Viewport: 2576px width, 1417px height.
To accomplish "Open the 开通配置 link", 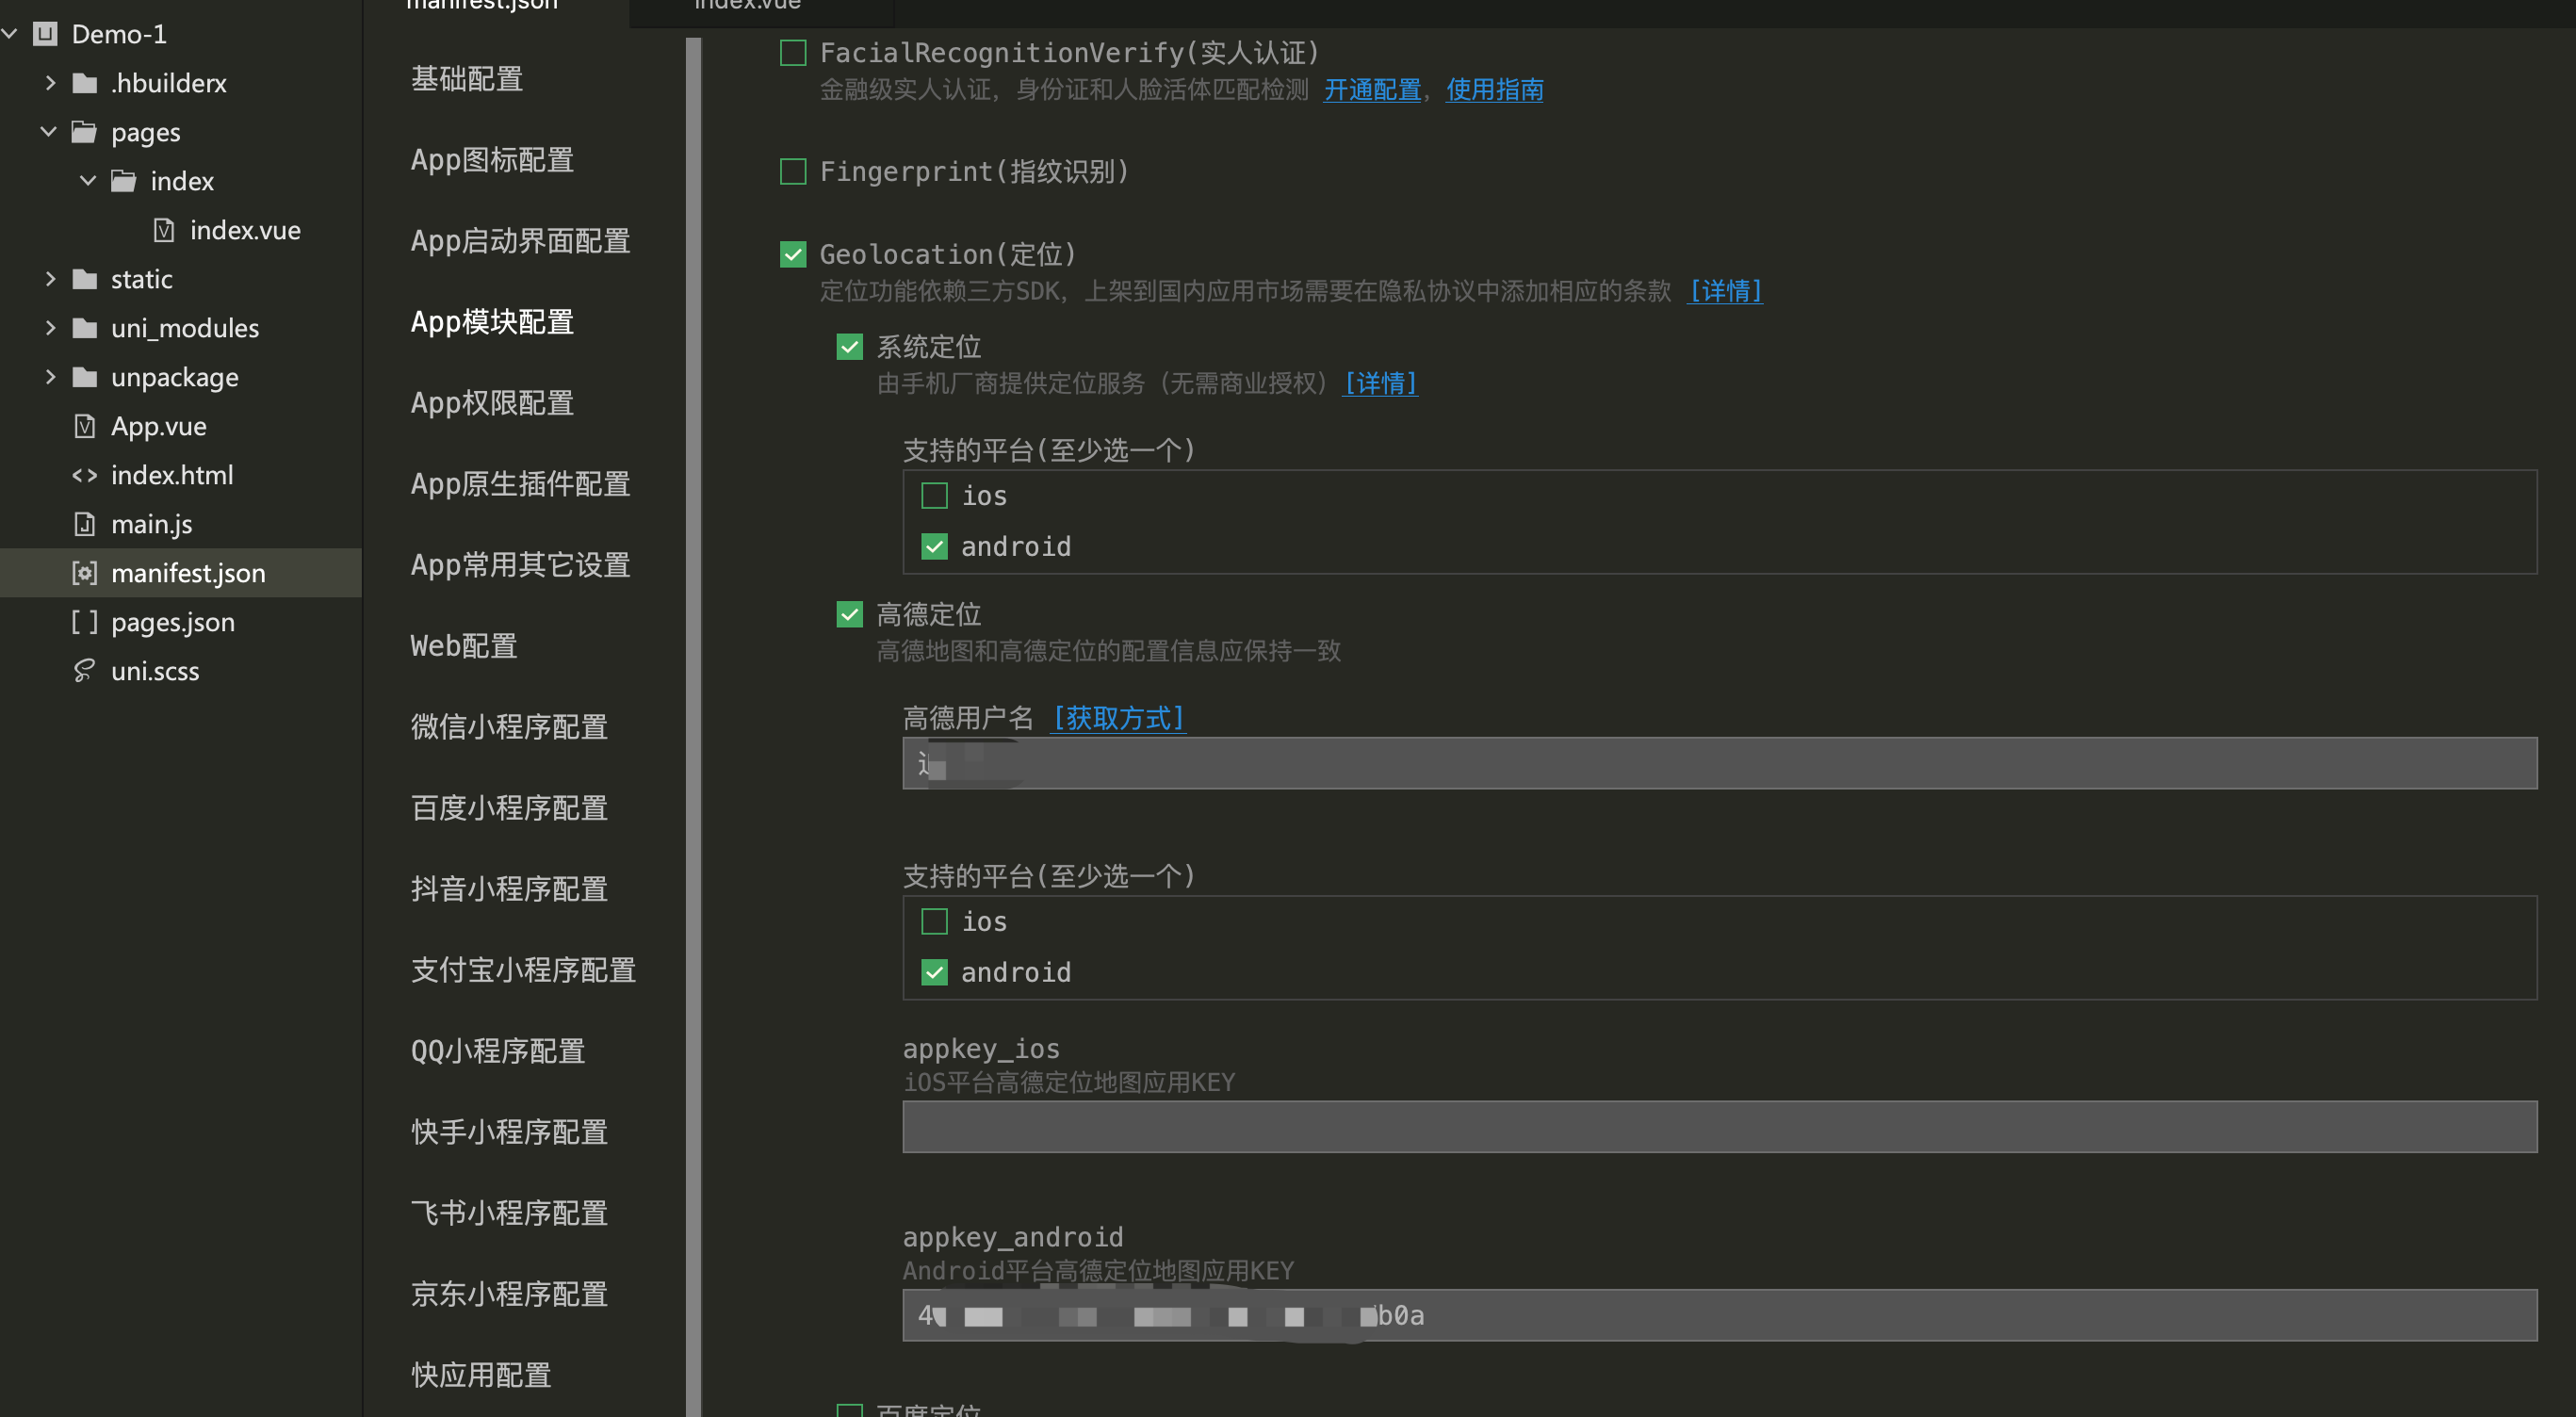I will pos(1372,90).
